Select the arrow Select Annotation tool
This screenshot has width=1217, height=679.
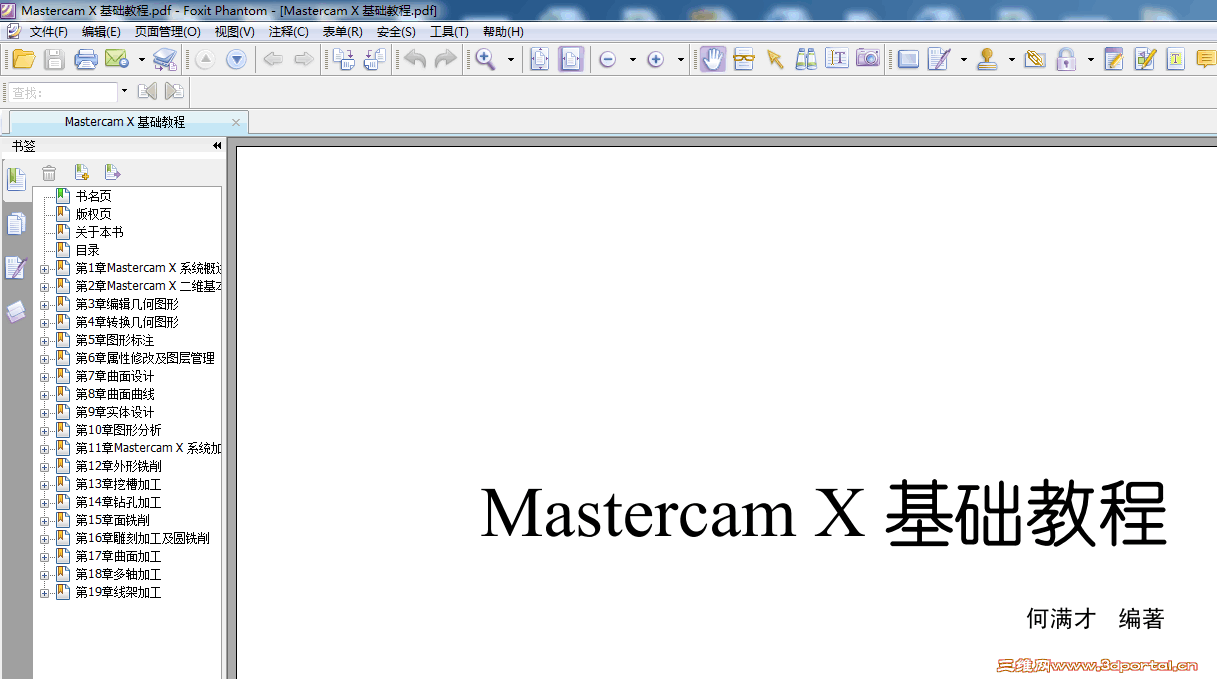[x=775, y=60]
